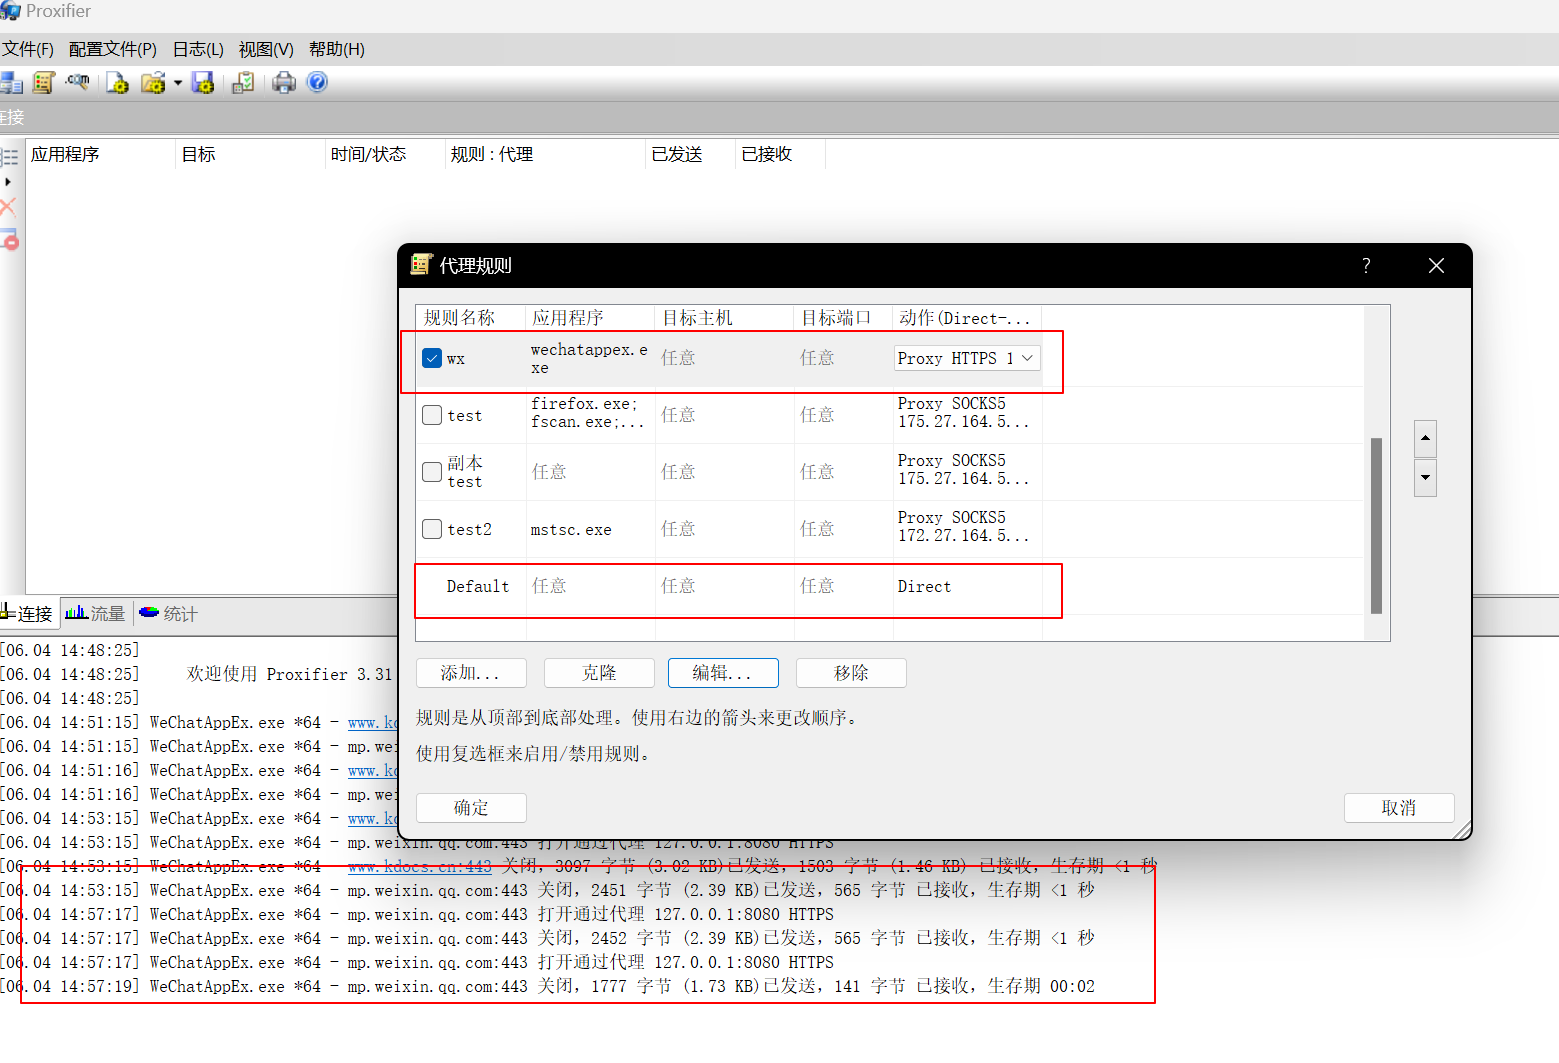1559x1063 pixels.
Task: Open the 文件(F) menu
Action: tap(28, 49)
